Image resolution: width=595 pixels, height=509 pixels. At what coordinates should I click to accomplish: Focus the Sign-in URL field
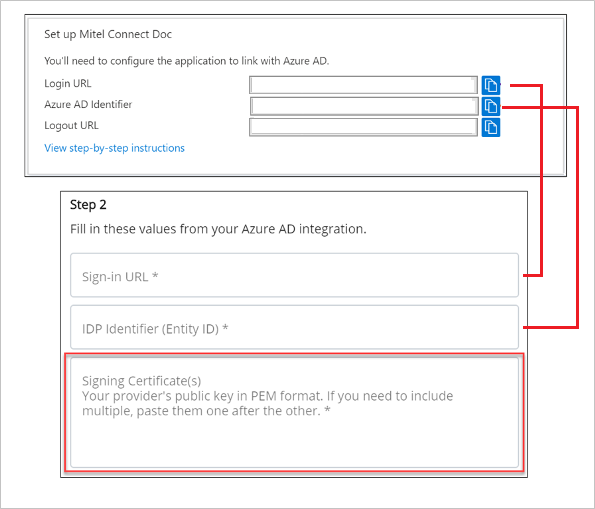click(294, 275)
